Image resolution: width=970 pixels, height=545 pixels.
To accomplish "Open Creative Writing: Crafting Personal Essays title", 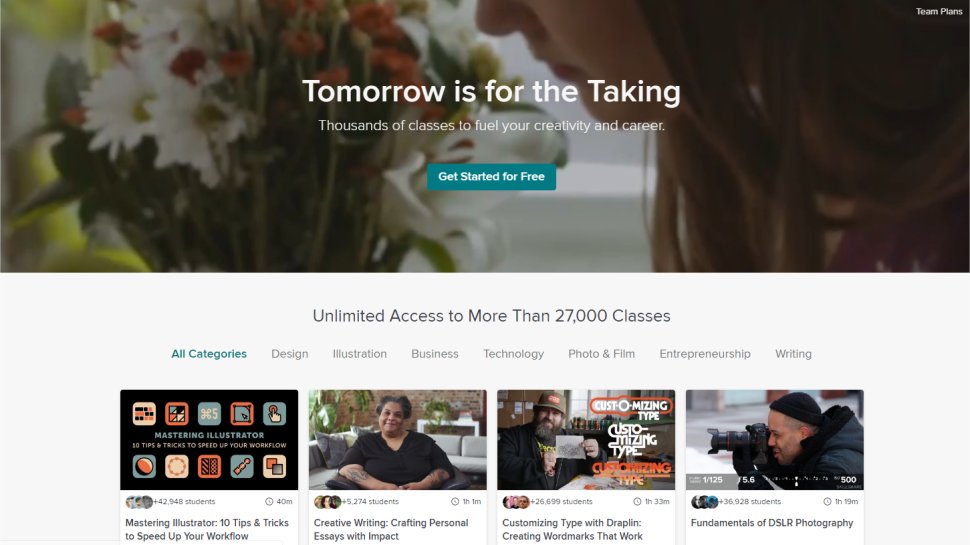I will click(391, 530).
